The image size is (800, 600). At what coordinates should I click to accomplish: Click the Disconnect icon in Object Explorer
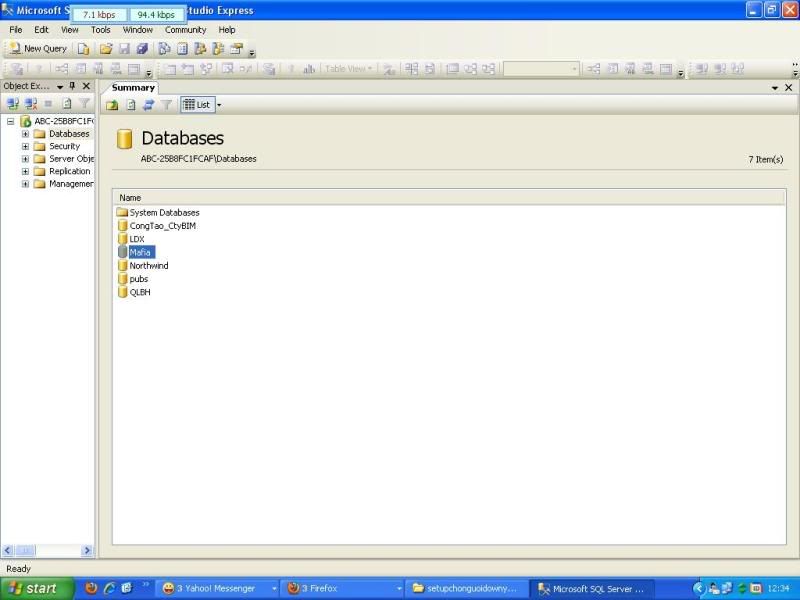click(x=31, y=104)
